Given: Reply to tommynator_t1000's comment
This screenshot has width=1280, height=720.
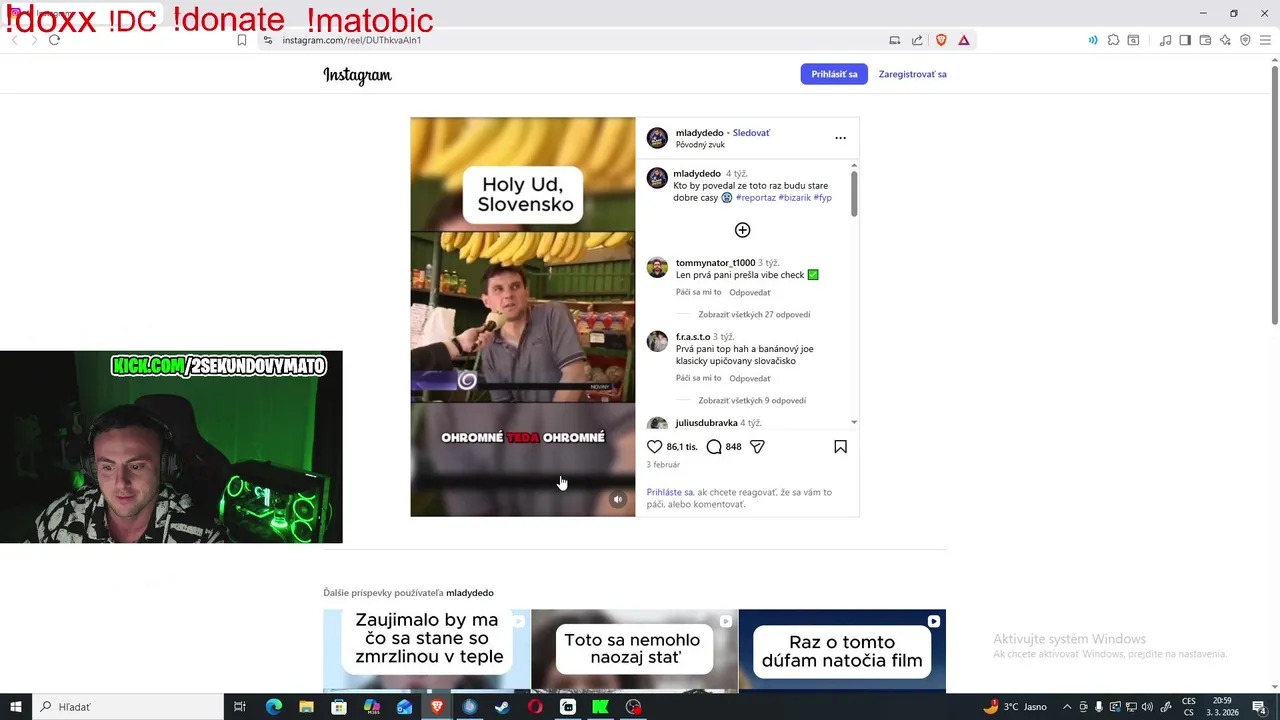Looking at the screenshot, I should coord(750,293).
